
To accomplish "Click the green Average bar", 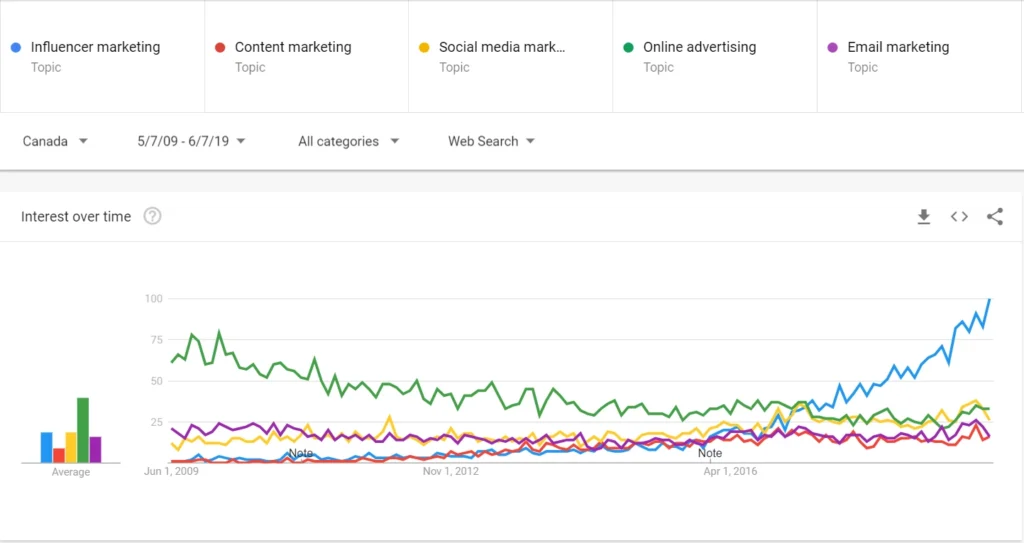I will (x=83, y=430).
